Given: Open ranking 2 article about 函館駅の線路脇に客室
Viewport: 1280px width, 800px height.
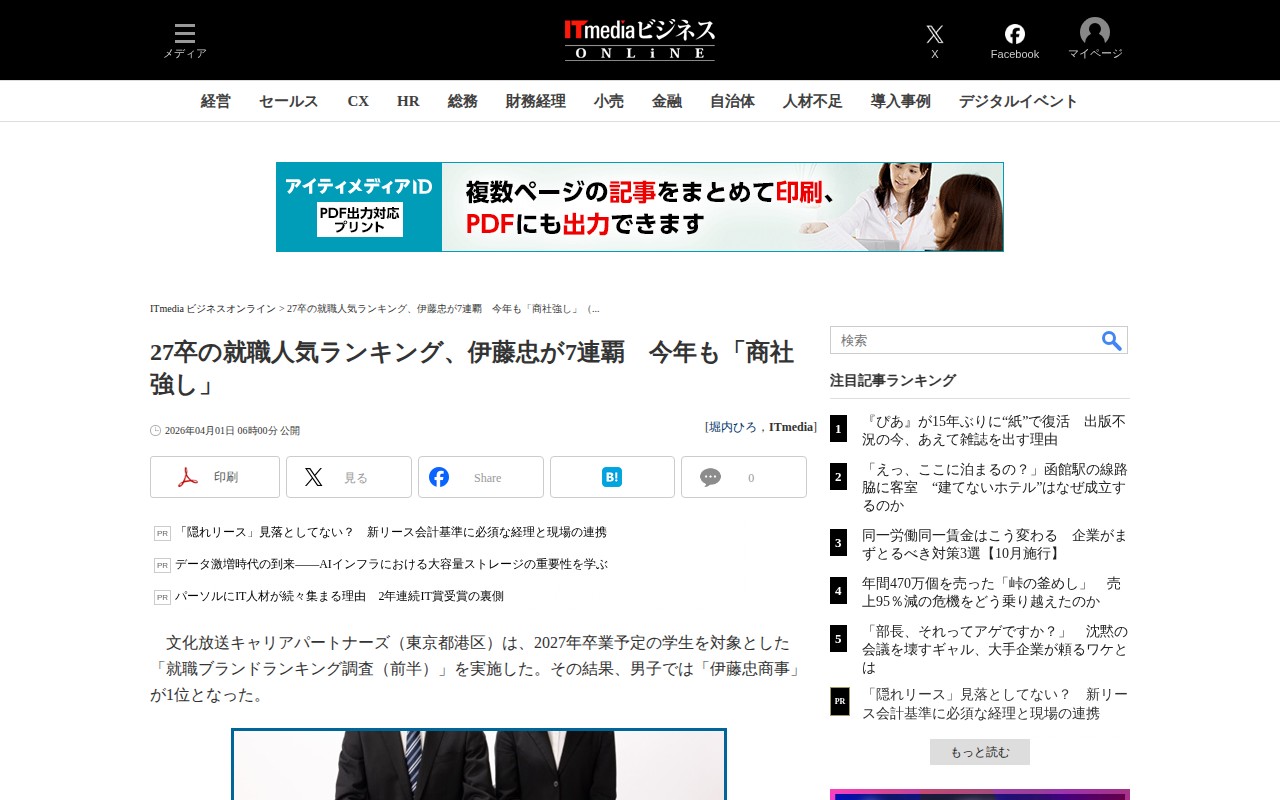Looking at the screenshot, I should click(x=995, y=487).
